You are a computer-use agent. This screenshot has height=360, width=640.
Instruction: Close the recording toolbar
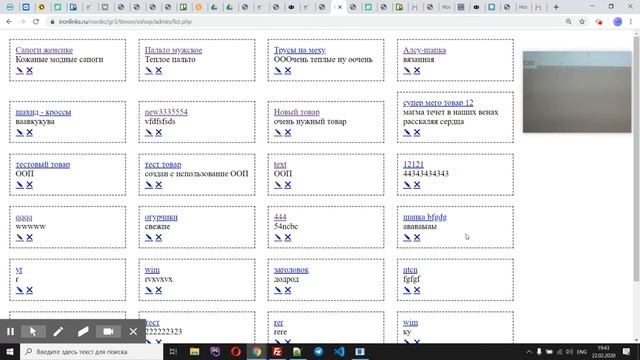pos(133,331)
